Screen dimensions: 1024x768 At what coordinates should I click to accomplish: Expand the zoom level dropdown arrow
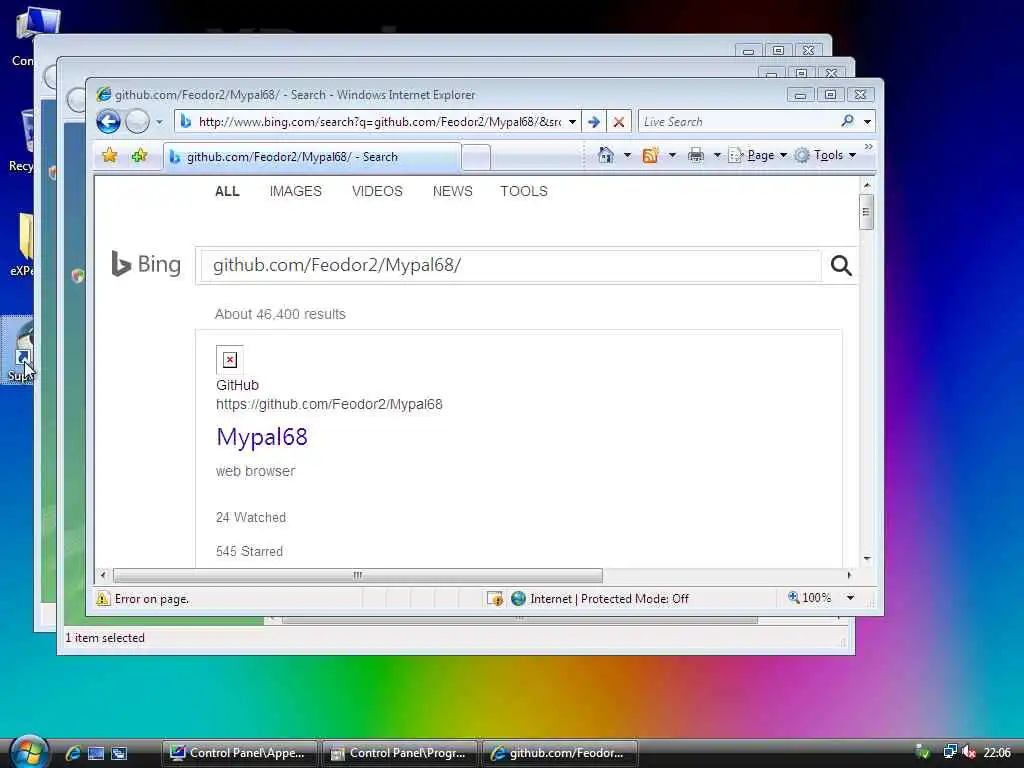pyautogui.click(x=850, y=598)
